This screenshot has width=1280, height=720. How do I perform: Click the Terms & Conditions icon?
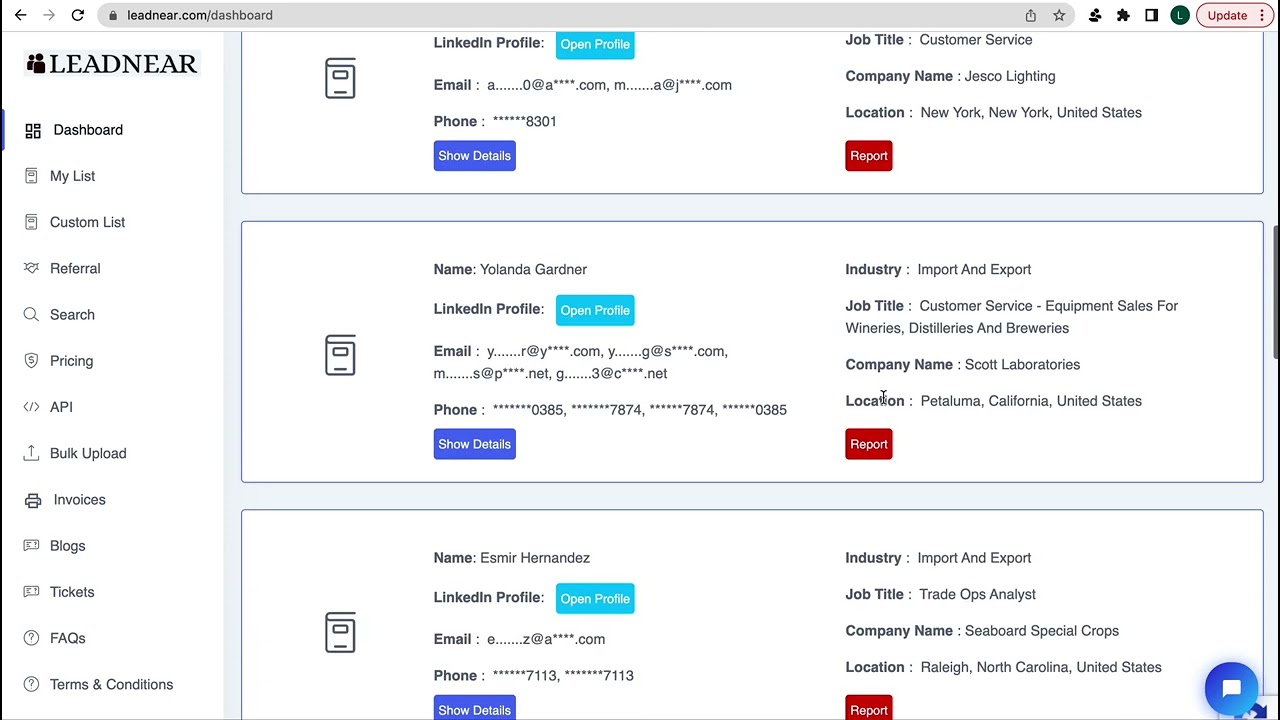click(x=31, y=684)
